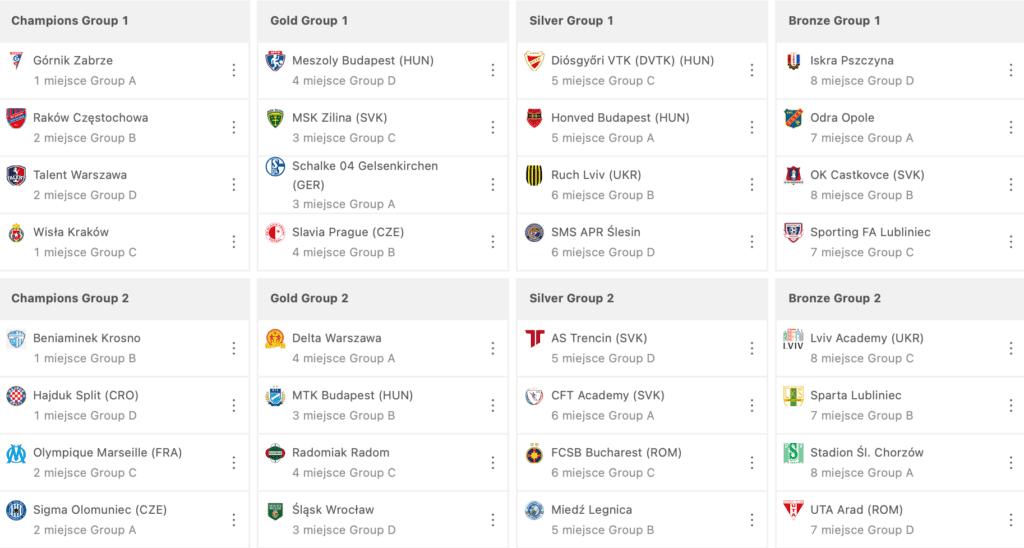This screenshot has height=548, width=1024.
Task: Click the FCSB Bucharest crest icon
Action: coord(535,454)
